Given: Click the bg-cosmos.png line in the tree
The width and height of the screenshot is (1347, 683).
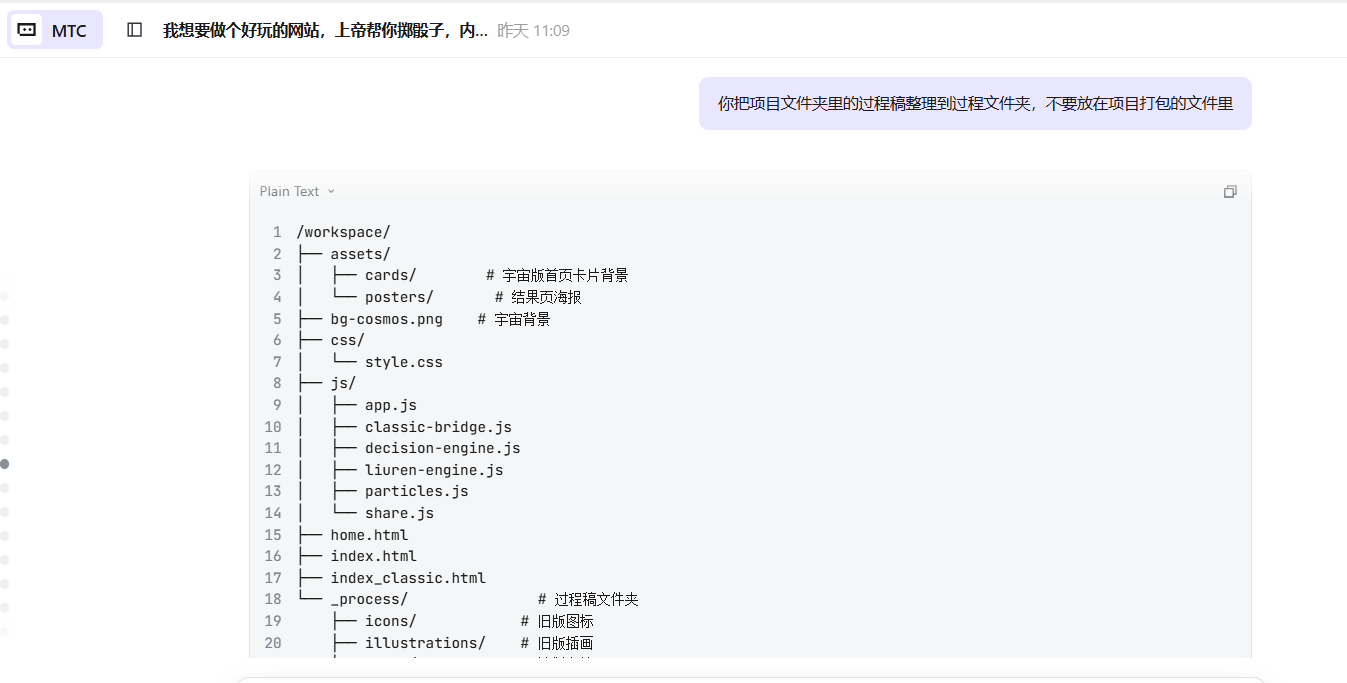Looking at the screenshot, I should click(386, 319).
